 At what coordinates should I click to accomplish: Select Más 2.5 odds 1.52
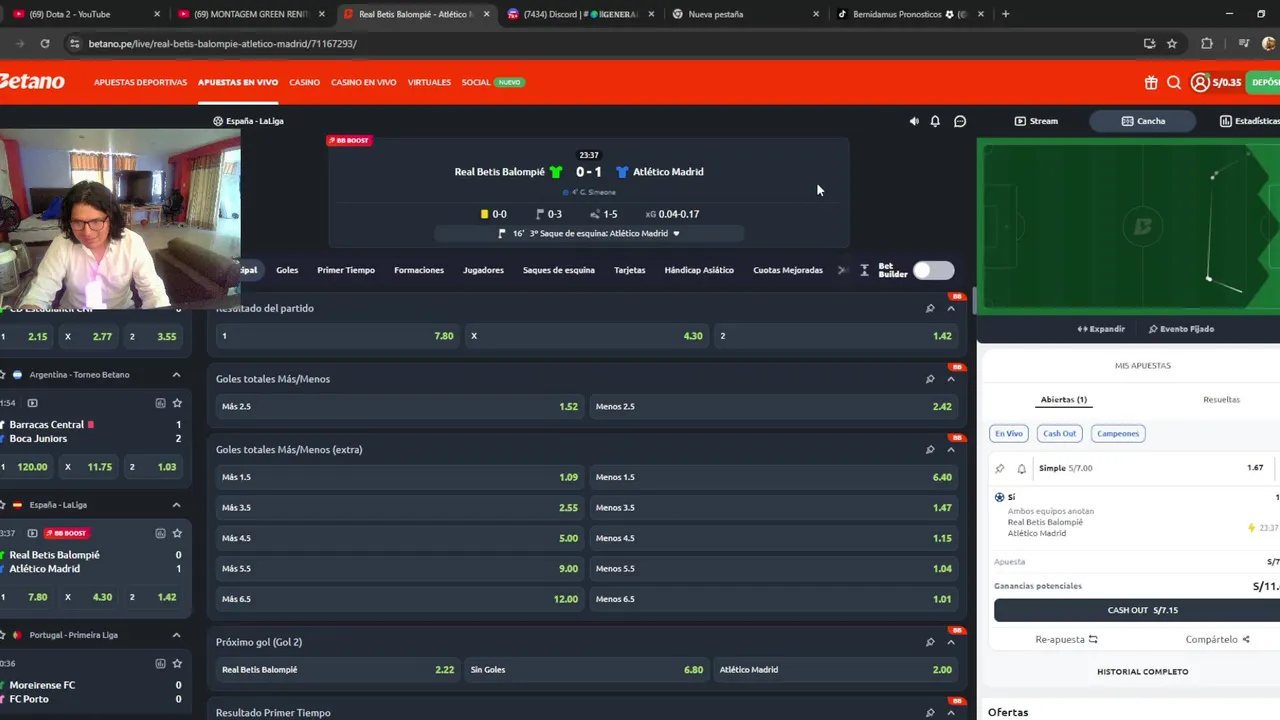(x=399, y=407)
